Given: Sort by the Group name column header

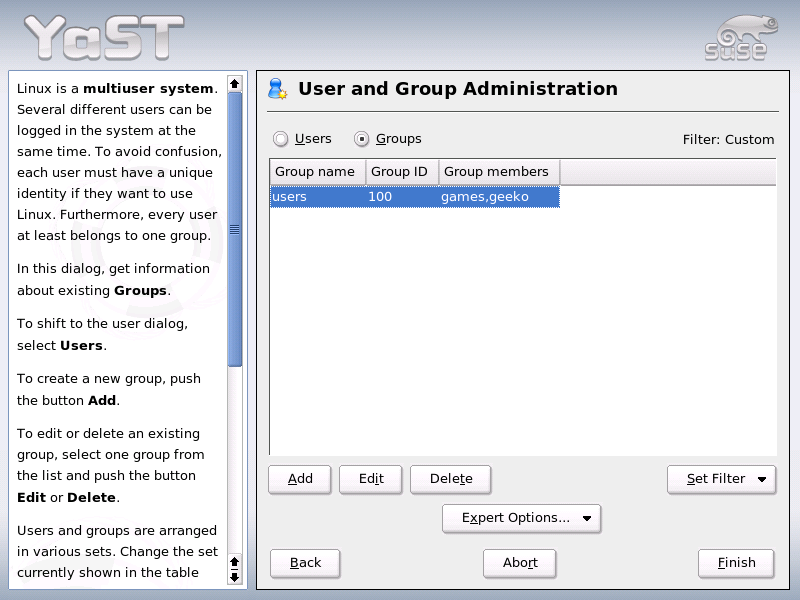Looking at the screenshot, I should pos(318,172).
